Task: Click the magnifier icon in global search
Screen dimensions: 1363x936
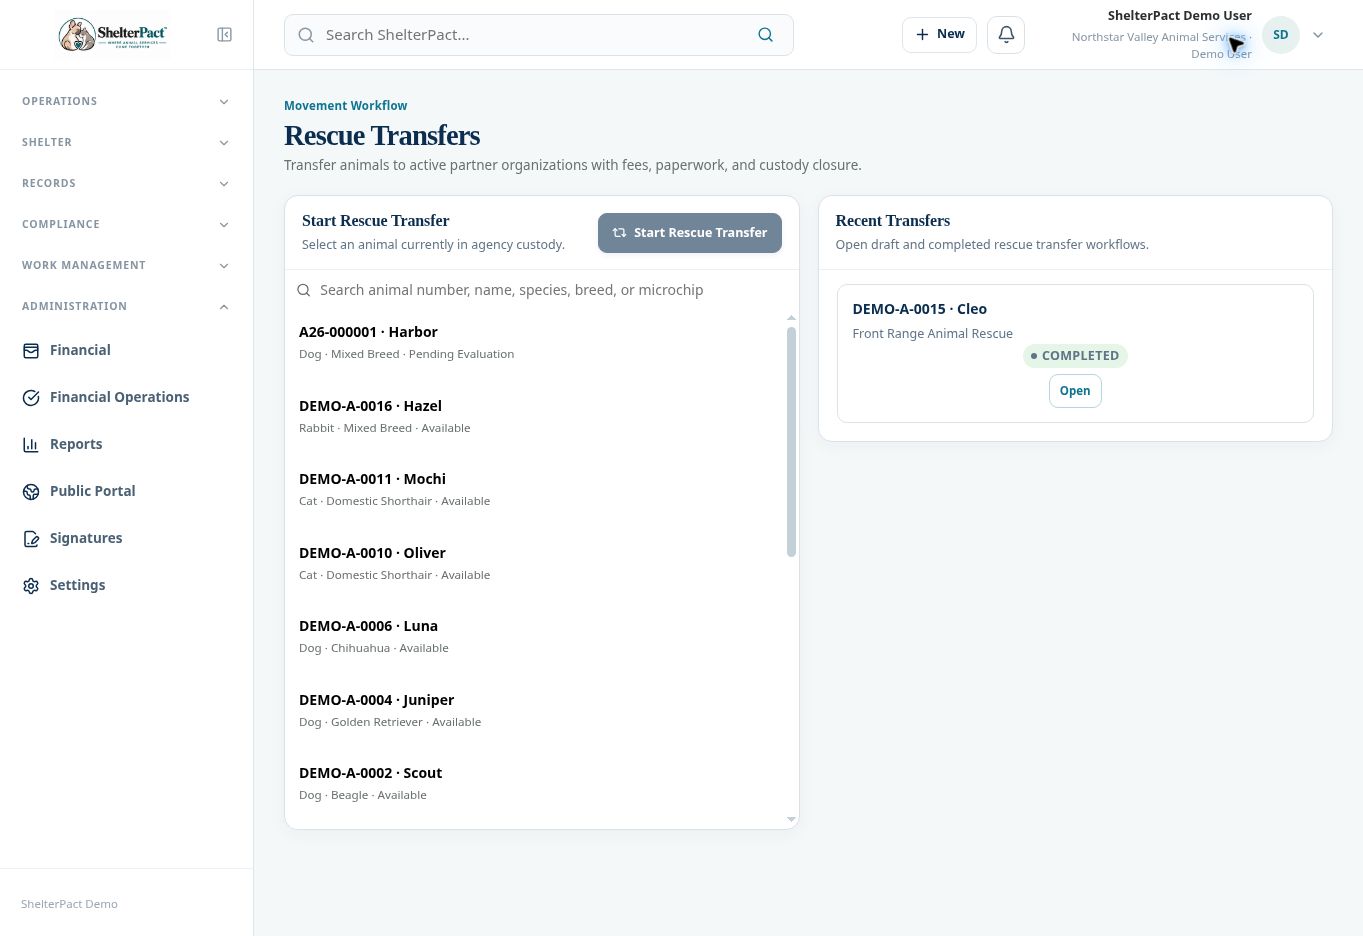Action: (x=306, y=35)
